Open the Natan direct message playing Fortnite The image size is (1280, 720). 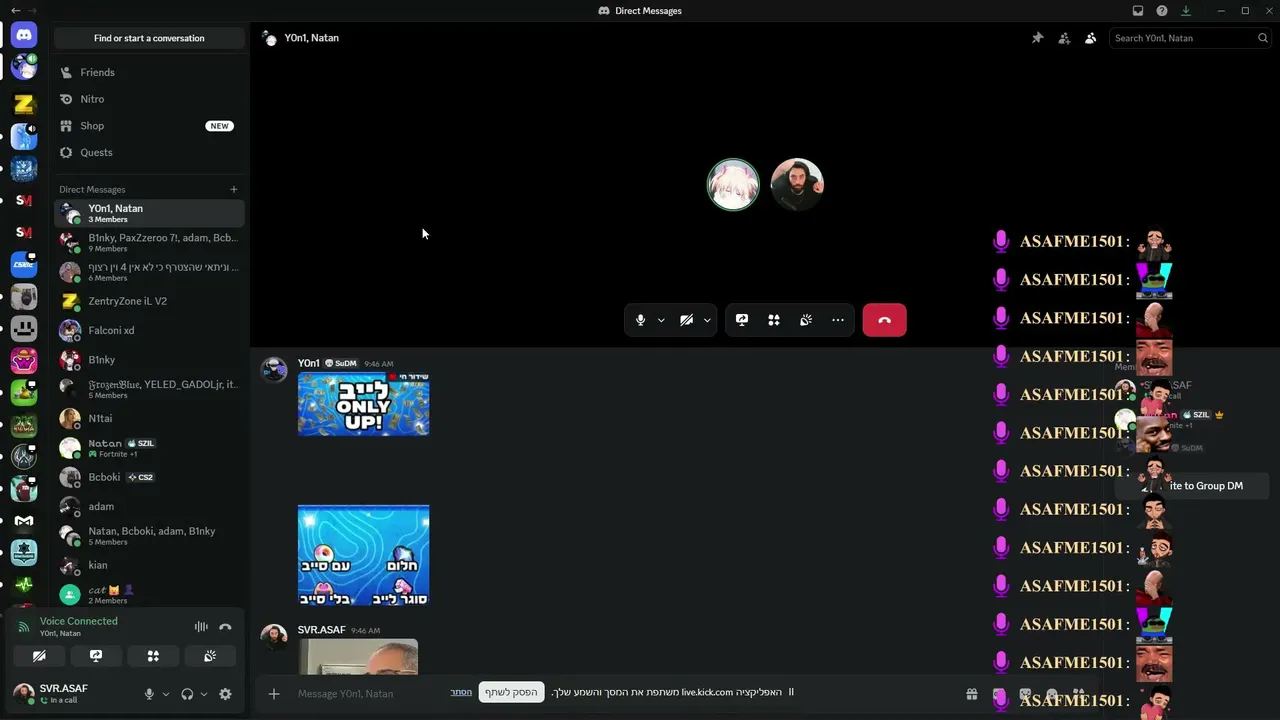(149, 448)
